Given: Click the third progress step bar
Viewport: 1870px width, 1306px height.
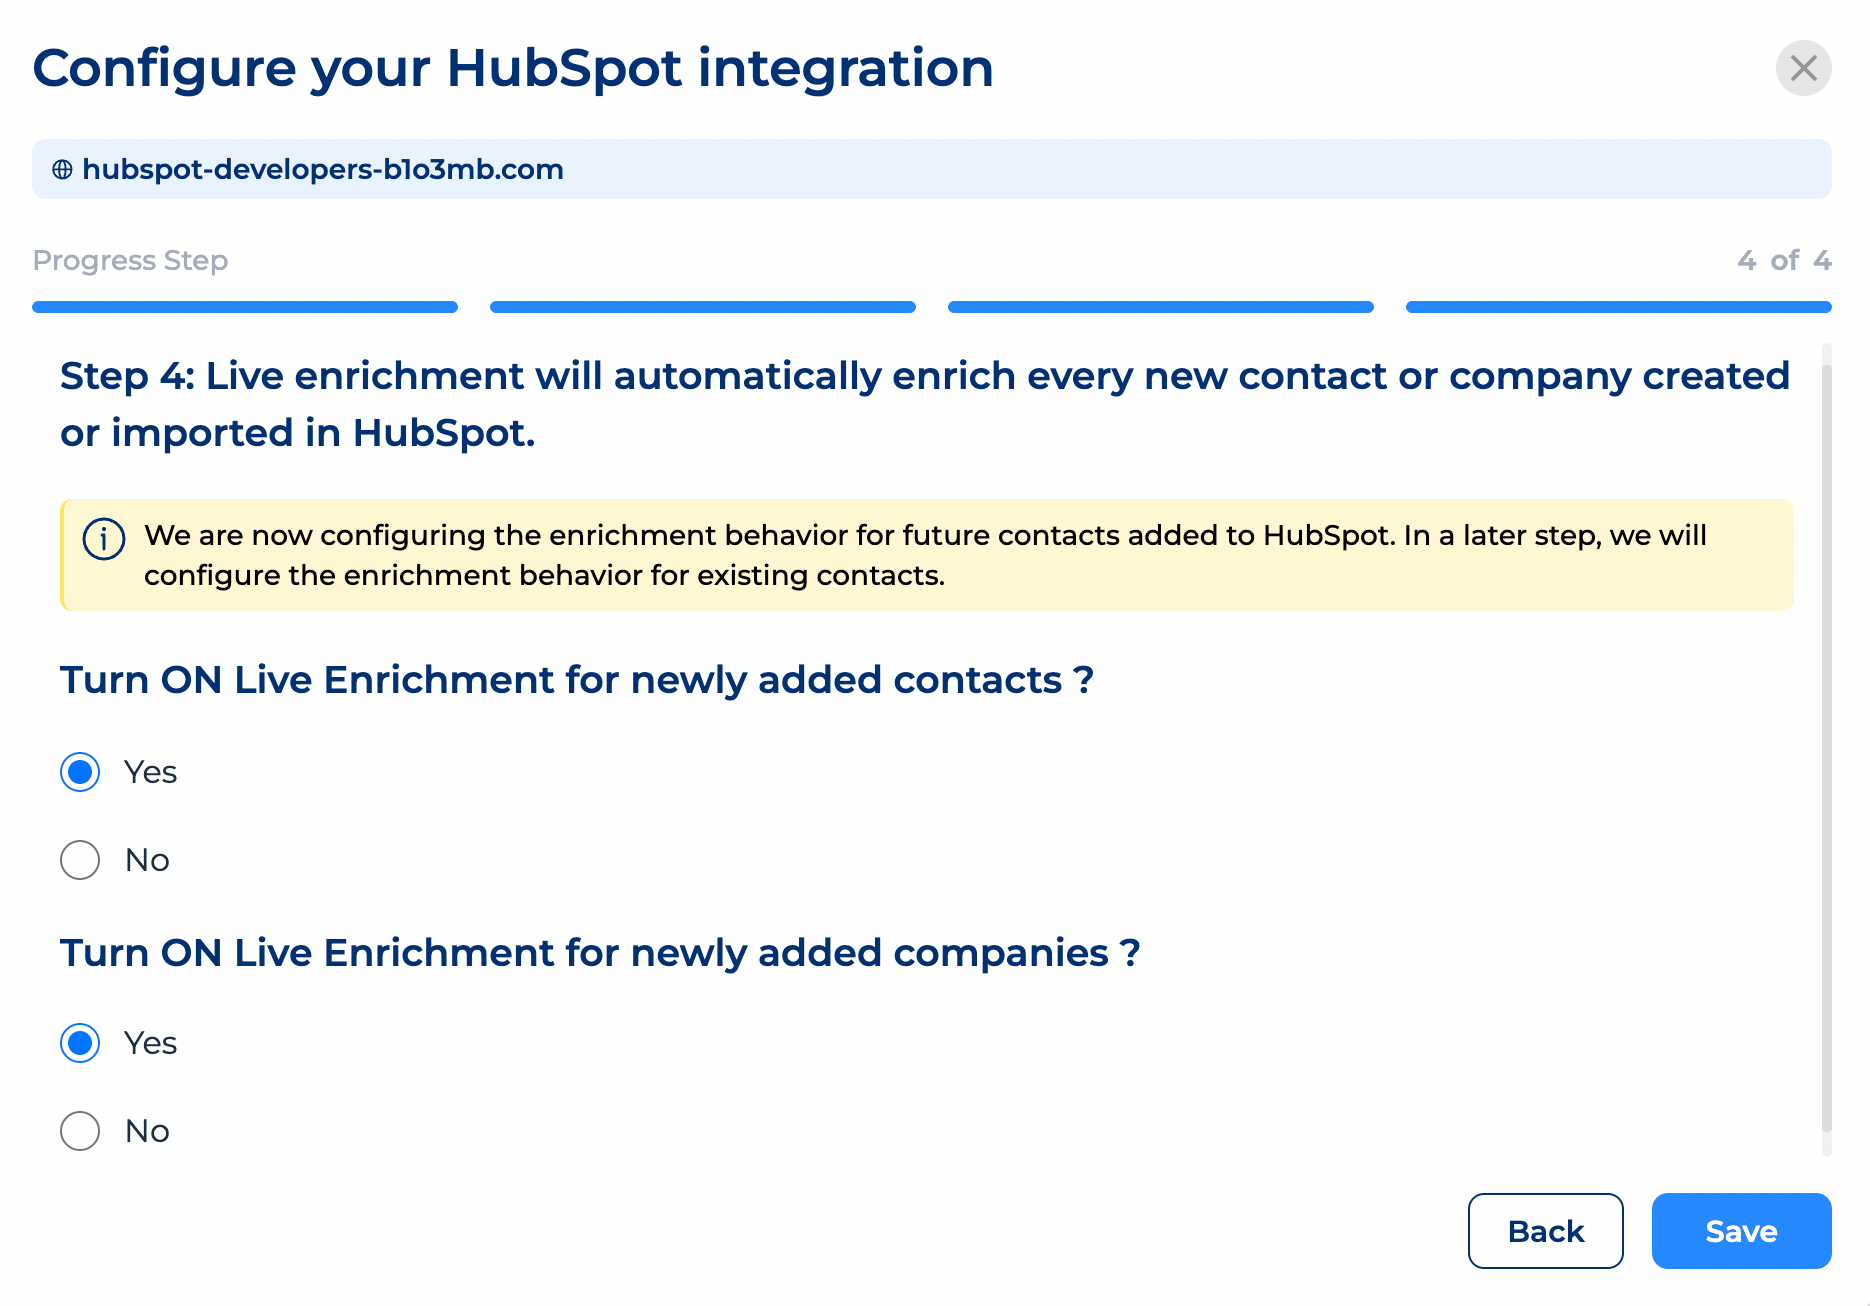Looking at the screenshot, I should tap(1161, 307).
